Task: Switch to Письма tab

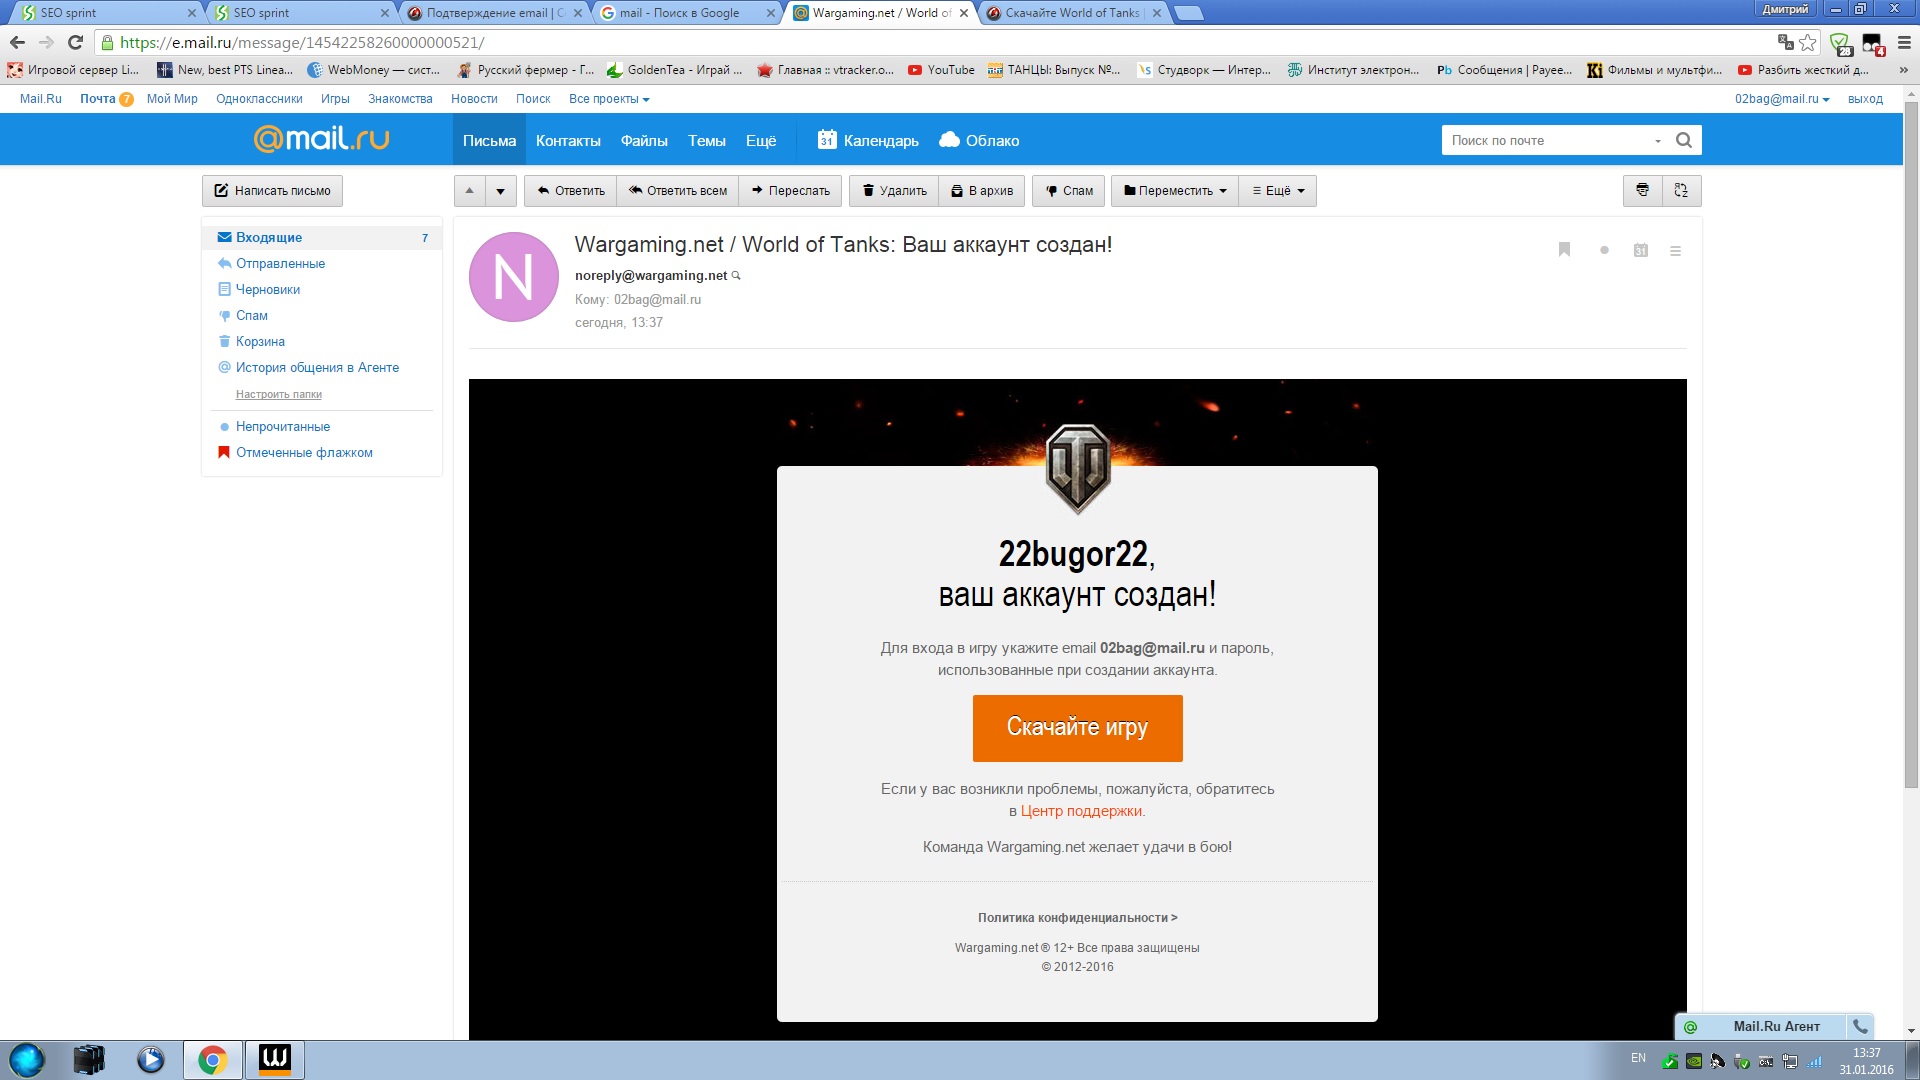Action: (x=489, y=140)
